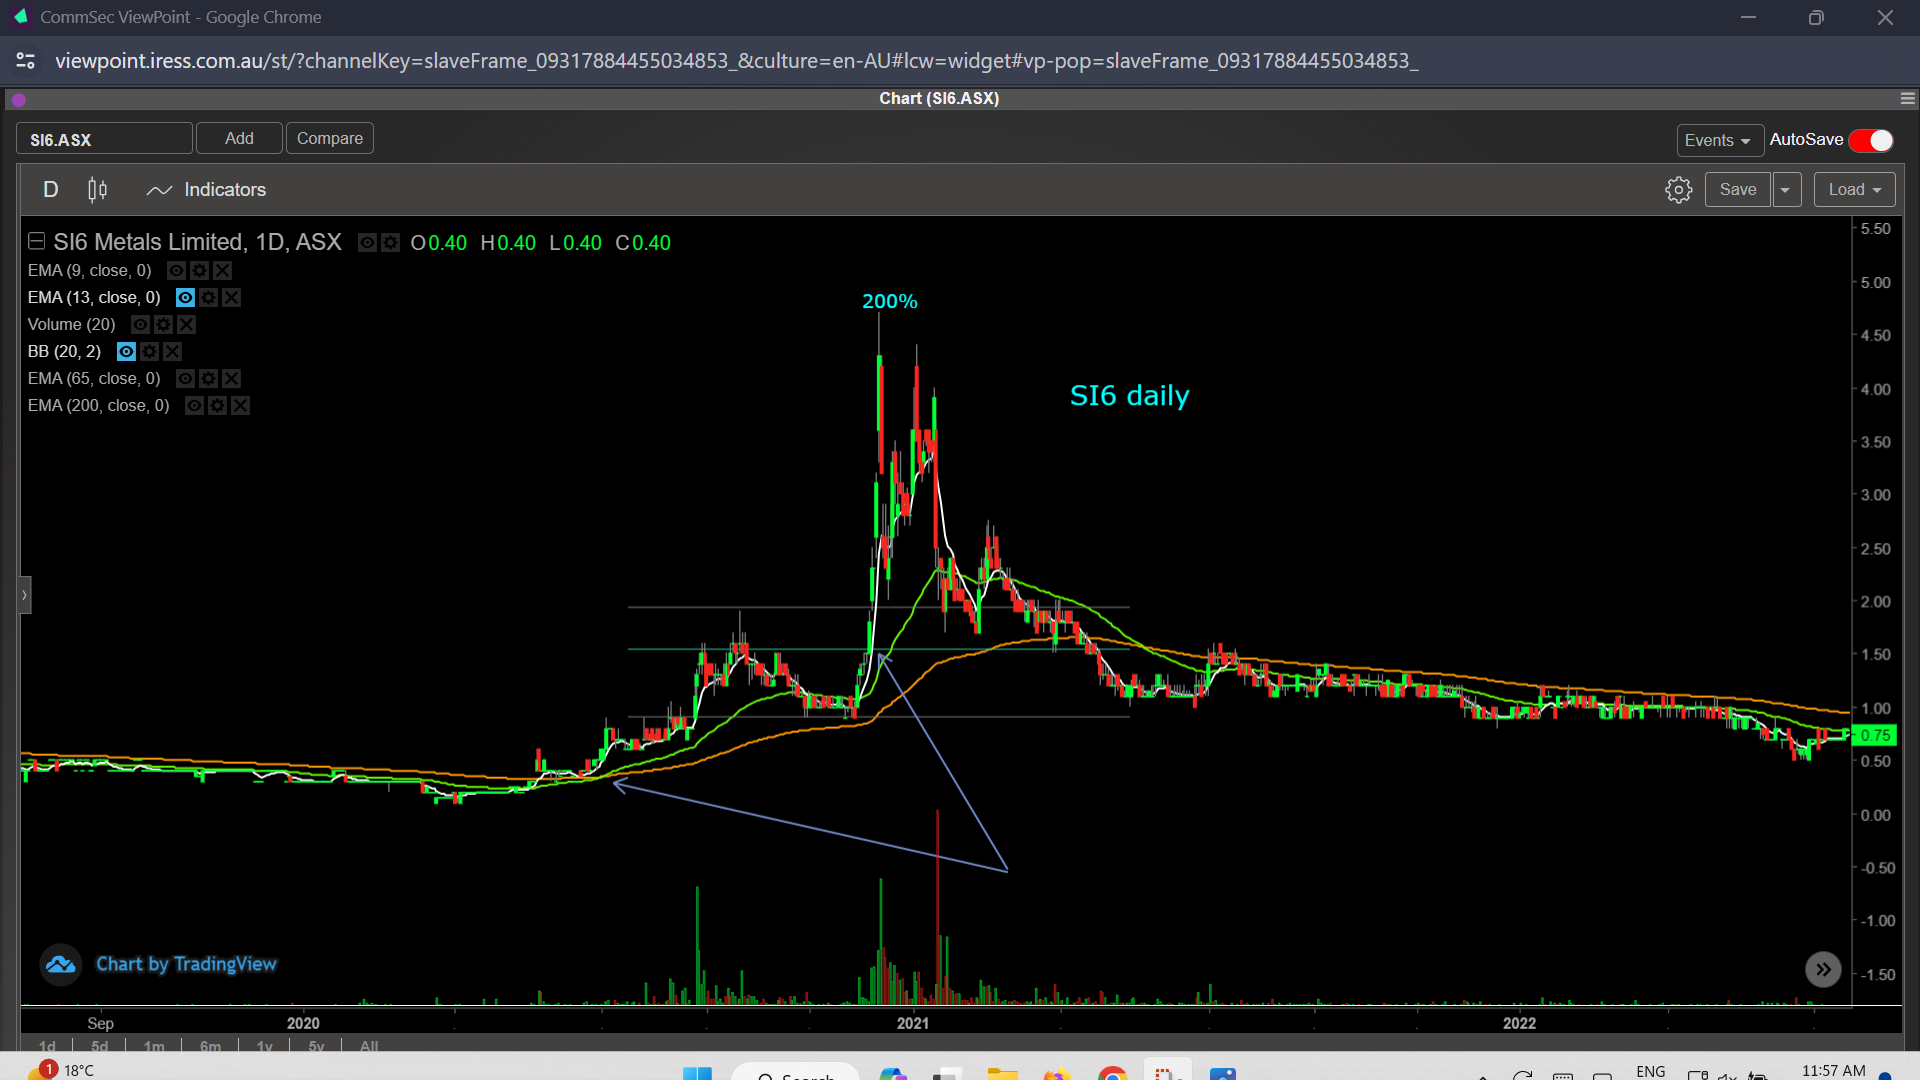Open File Explorer from the taskbar
The height and width of the screenshot is (1080, 1920).
click(1002, 1073)
